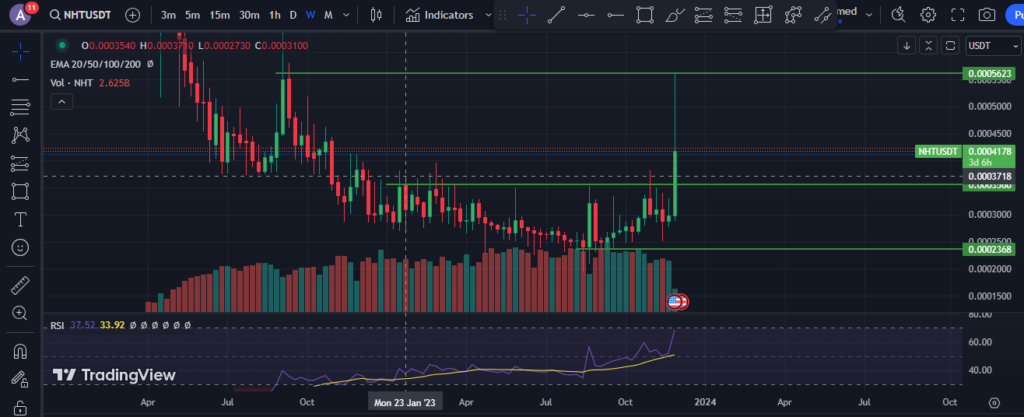The height and width of the screenshot is (417, 1024).
Task: Expand the timeframe interval dropdown
Action: (346, 15)
